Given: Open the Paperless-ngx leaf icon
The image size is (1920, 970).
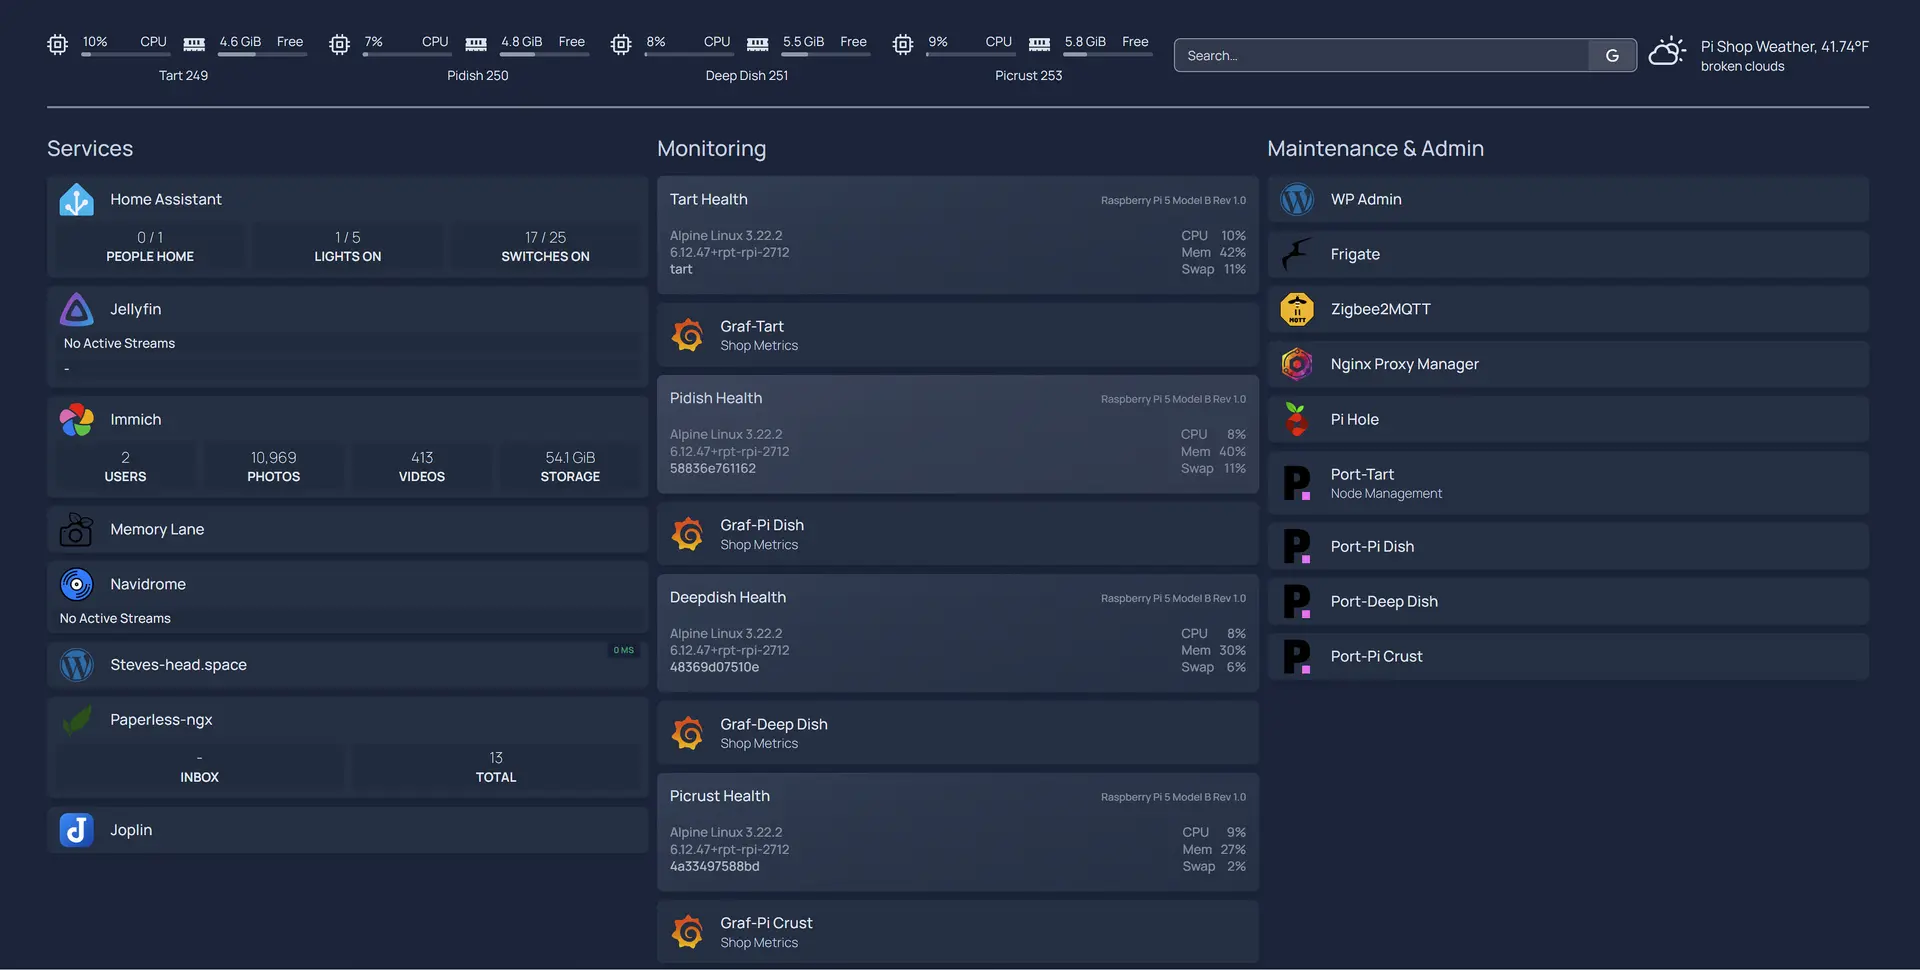Looking at the screenshot, I should 76,720.
